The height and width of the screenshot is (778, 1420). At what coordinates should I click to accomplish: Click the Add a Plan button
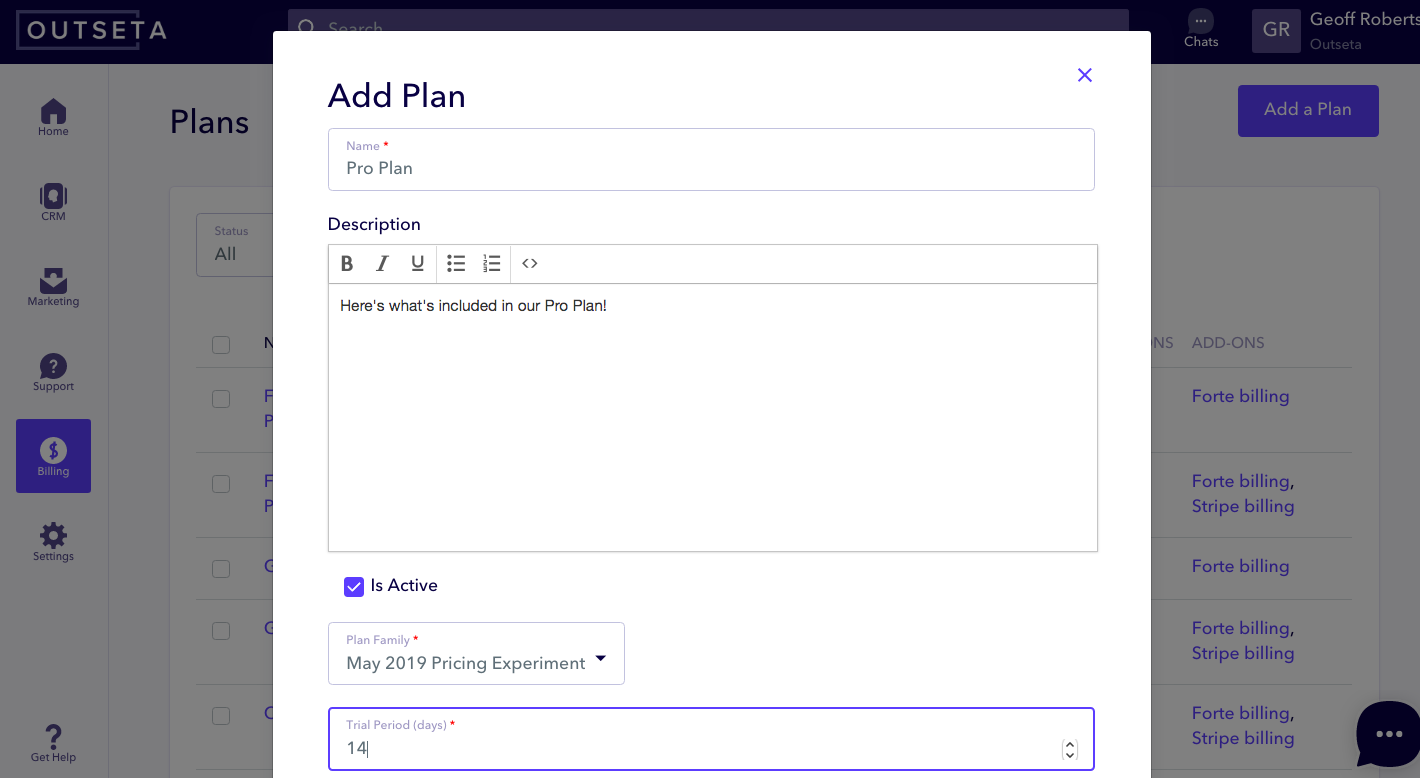1308,110
